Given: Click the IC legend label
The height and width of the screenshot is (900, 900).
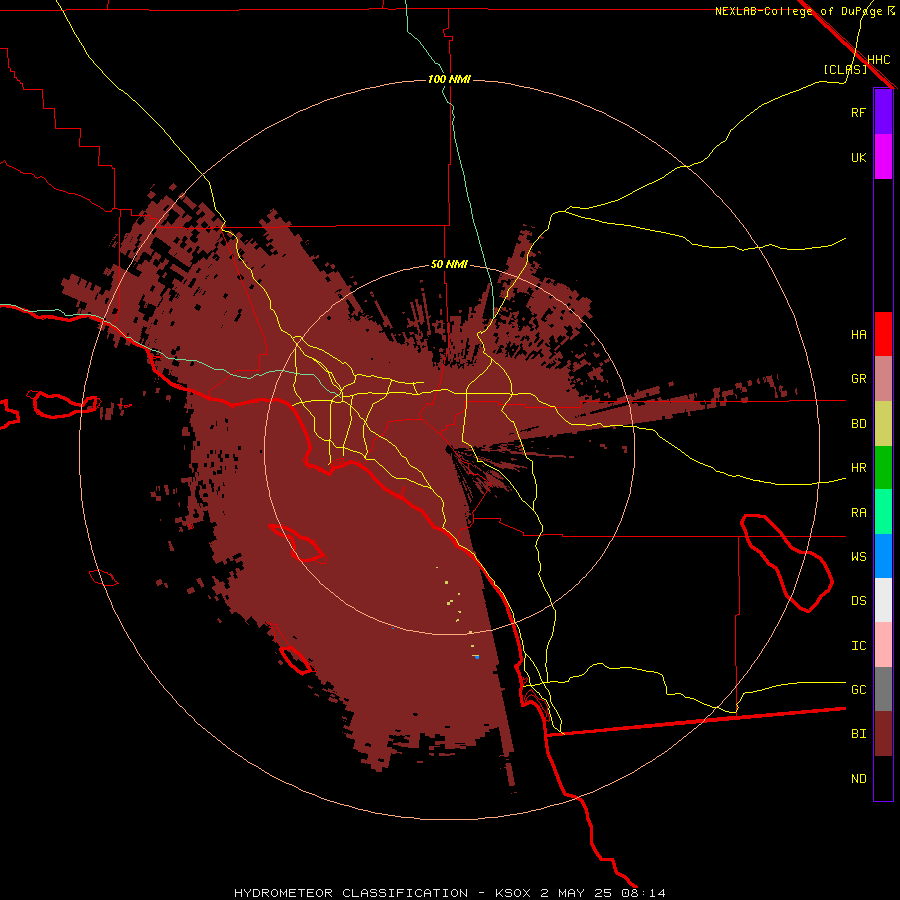Looking at the screenshot, I should pyautogui.click(x=858, y=646).
